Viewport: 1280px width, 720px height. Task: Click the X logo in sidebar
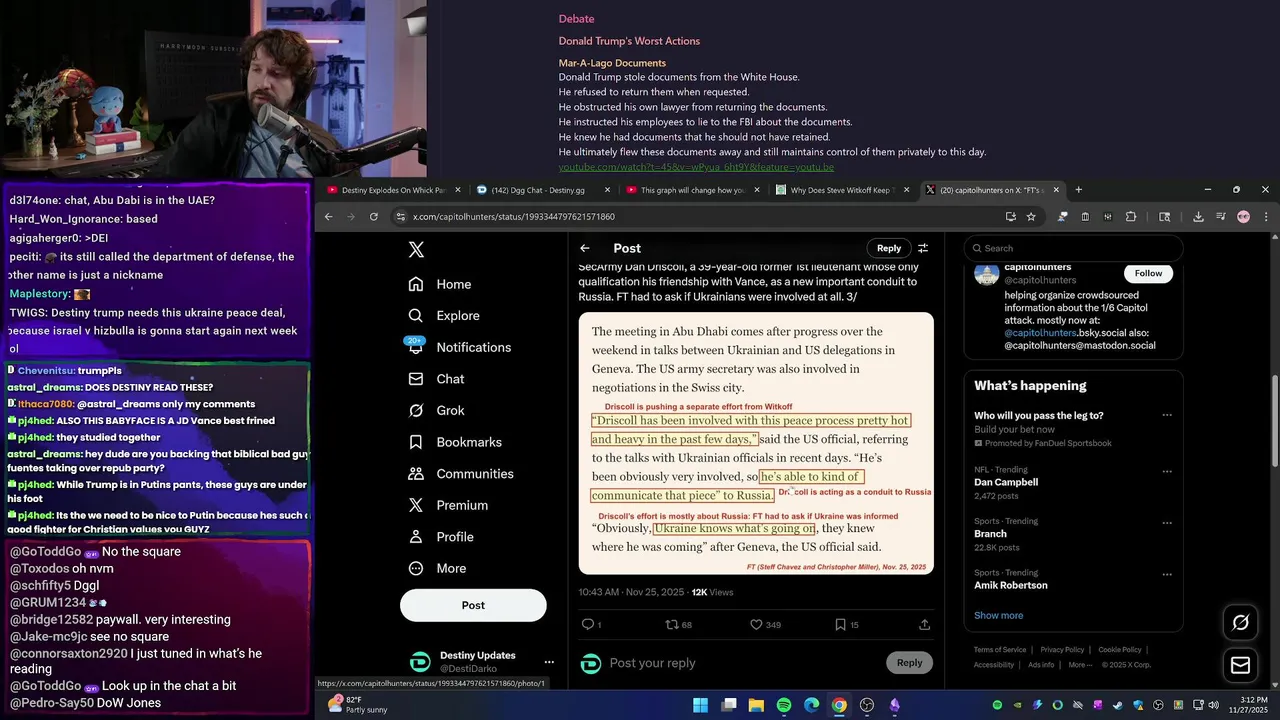coord(416,250)
